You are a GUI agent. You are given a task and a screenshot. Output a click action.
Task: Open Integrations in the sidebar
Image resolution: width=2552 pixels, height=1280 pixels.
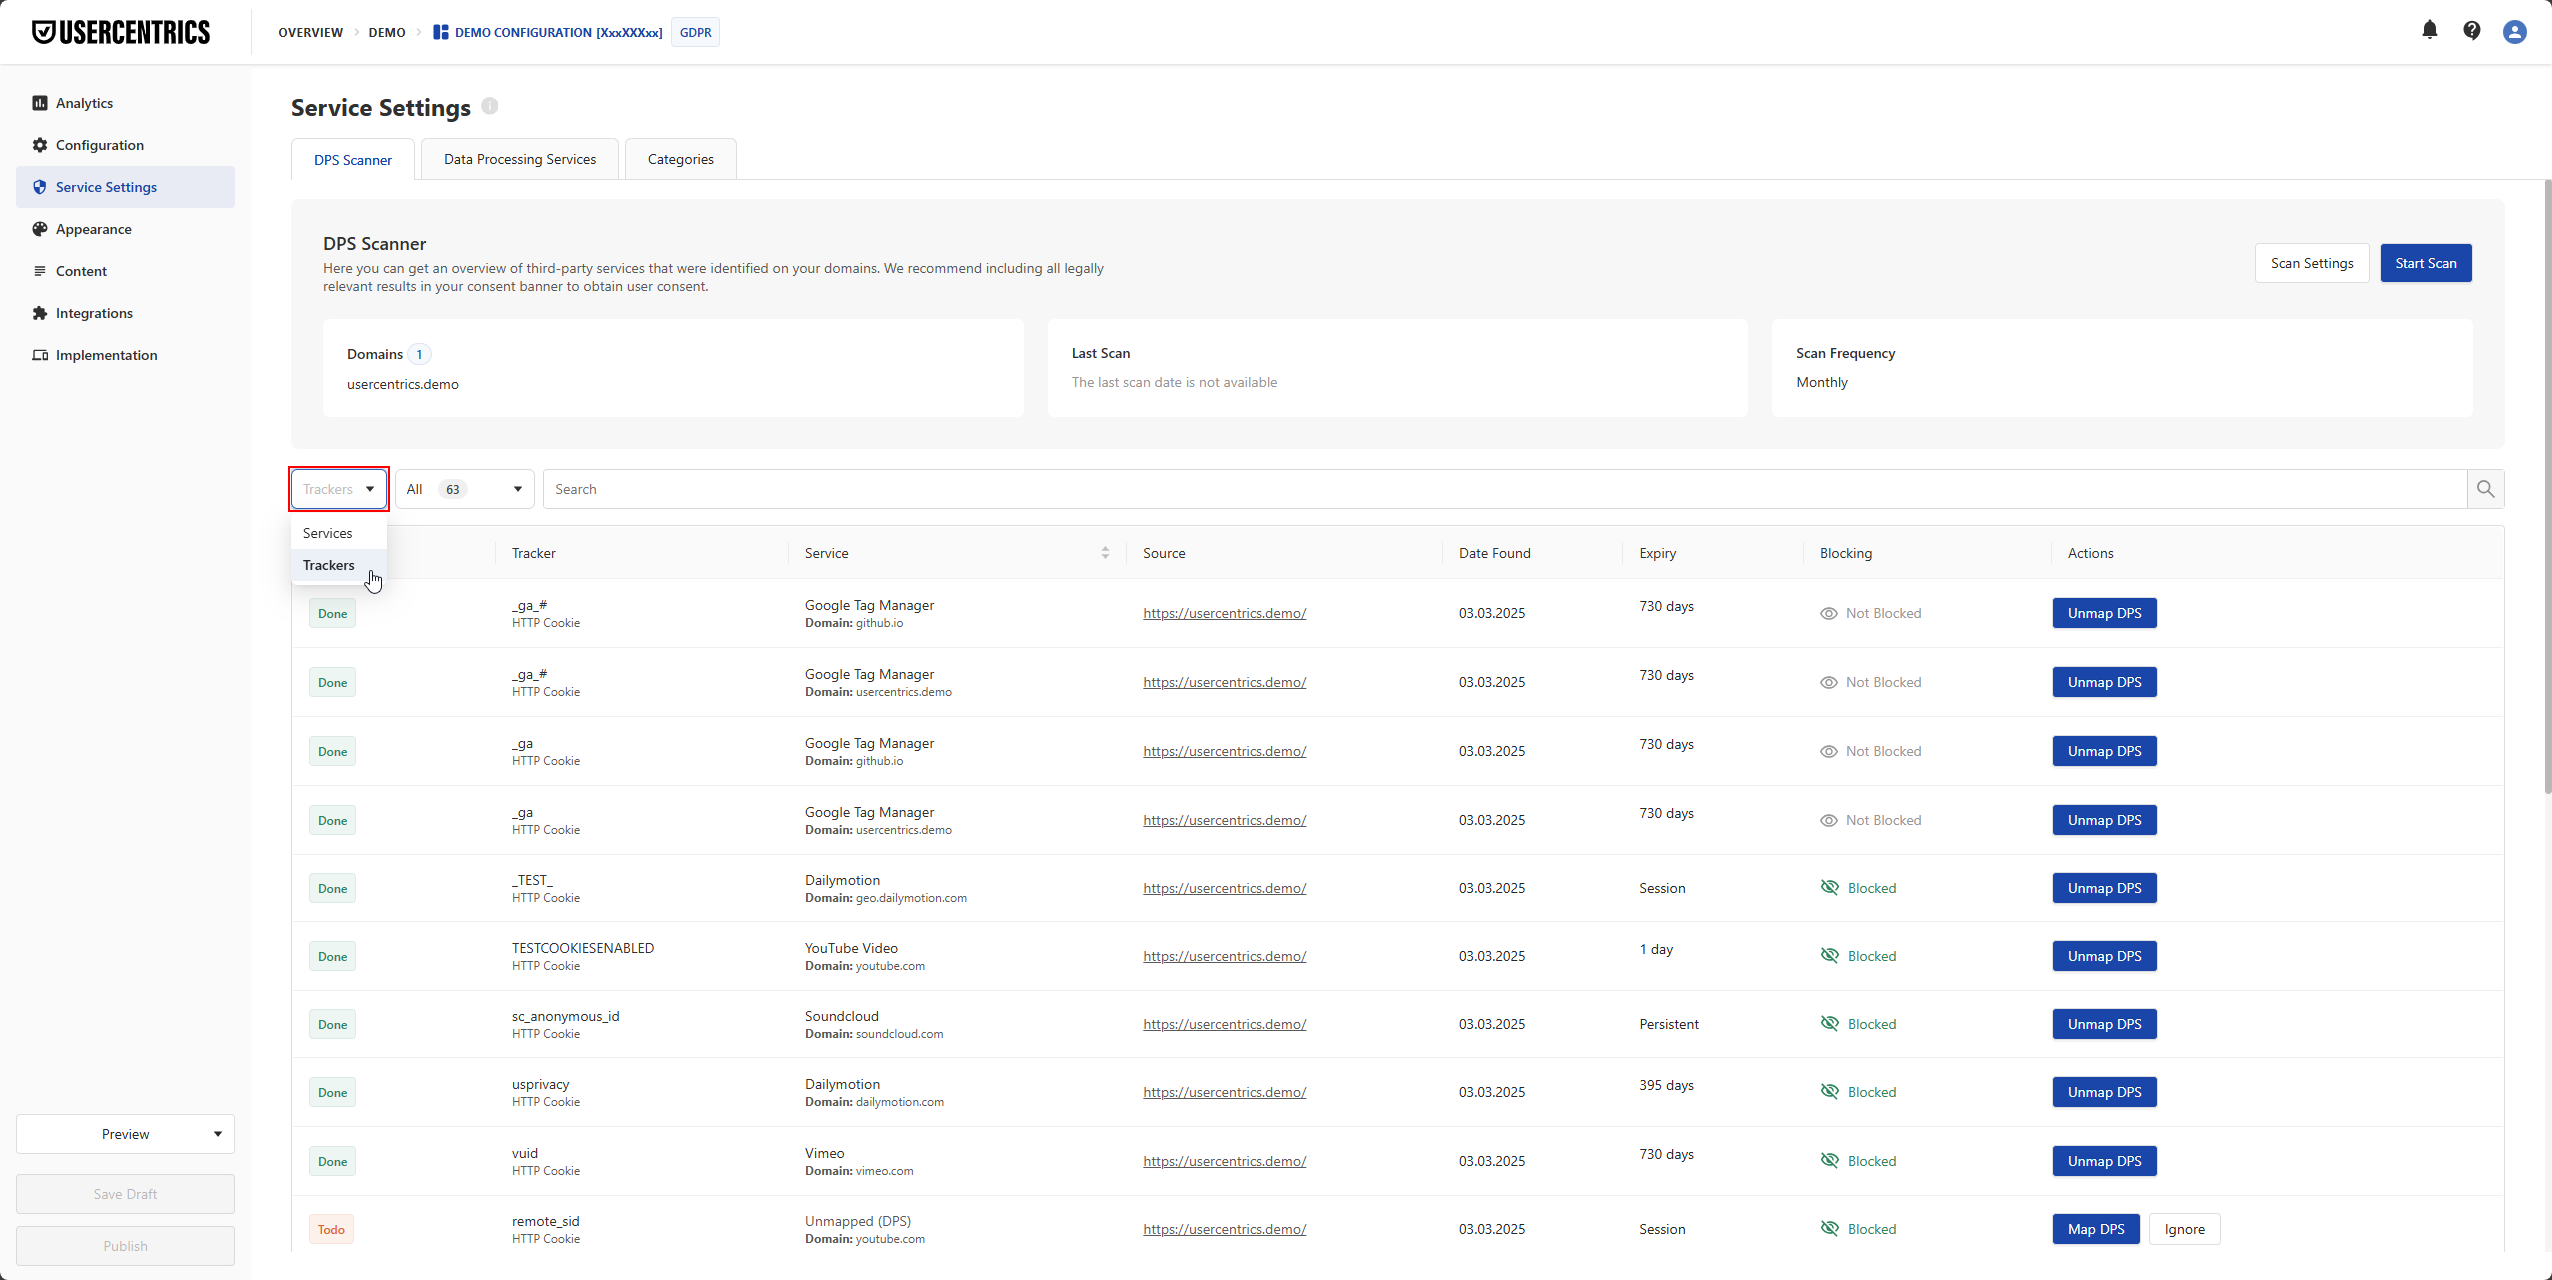[x=125, y=313]
